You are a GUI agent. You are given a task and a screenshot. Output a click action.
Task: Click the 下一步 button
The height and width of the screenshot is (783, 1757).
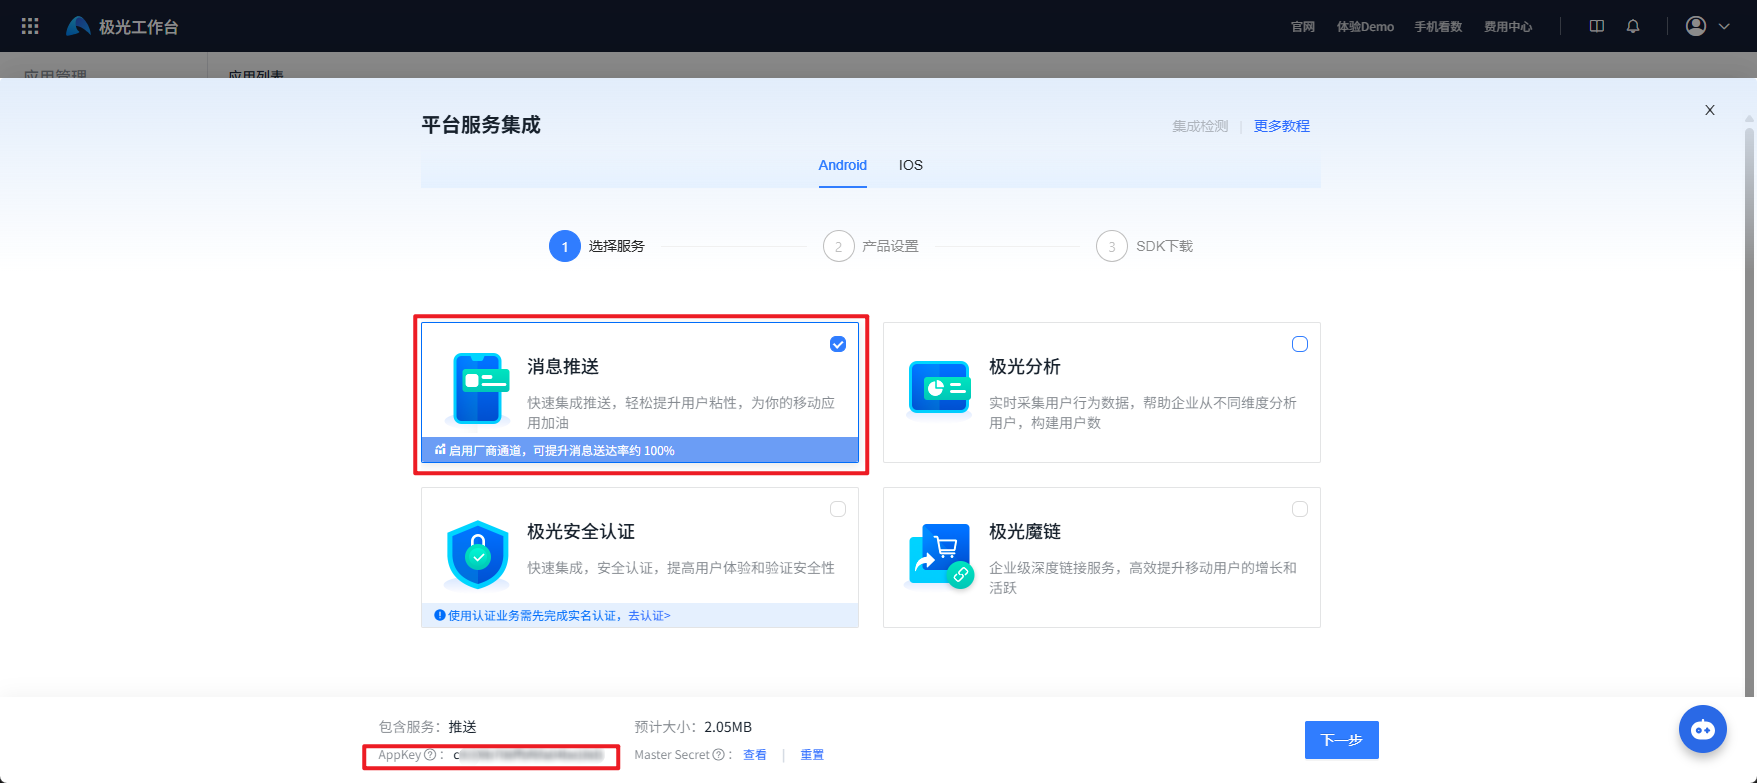[1342, 740]
